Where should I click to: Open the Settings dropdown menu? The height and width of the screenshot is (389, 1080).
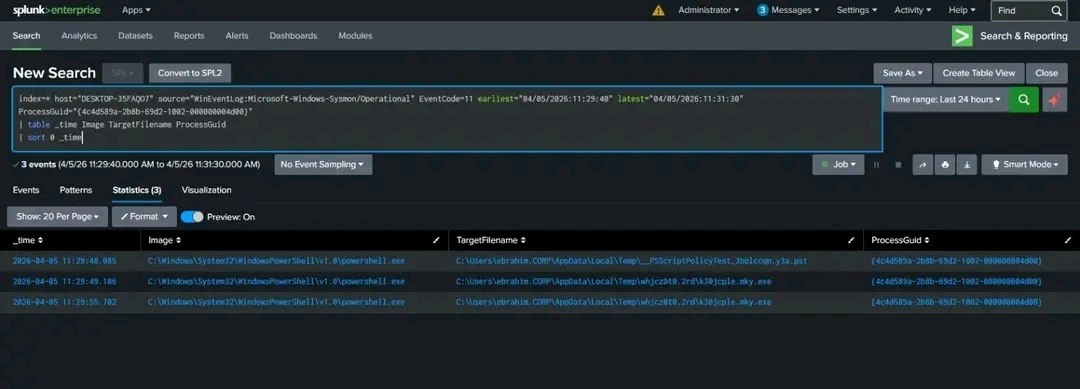tap(857, 10)
